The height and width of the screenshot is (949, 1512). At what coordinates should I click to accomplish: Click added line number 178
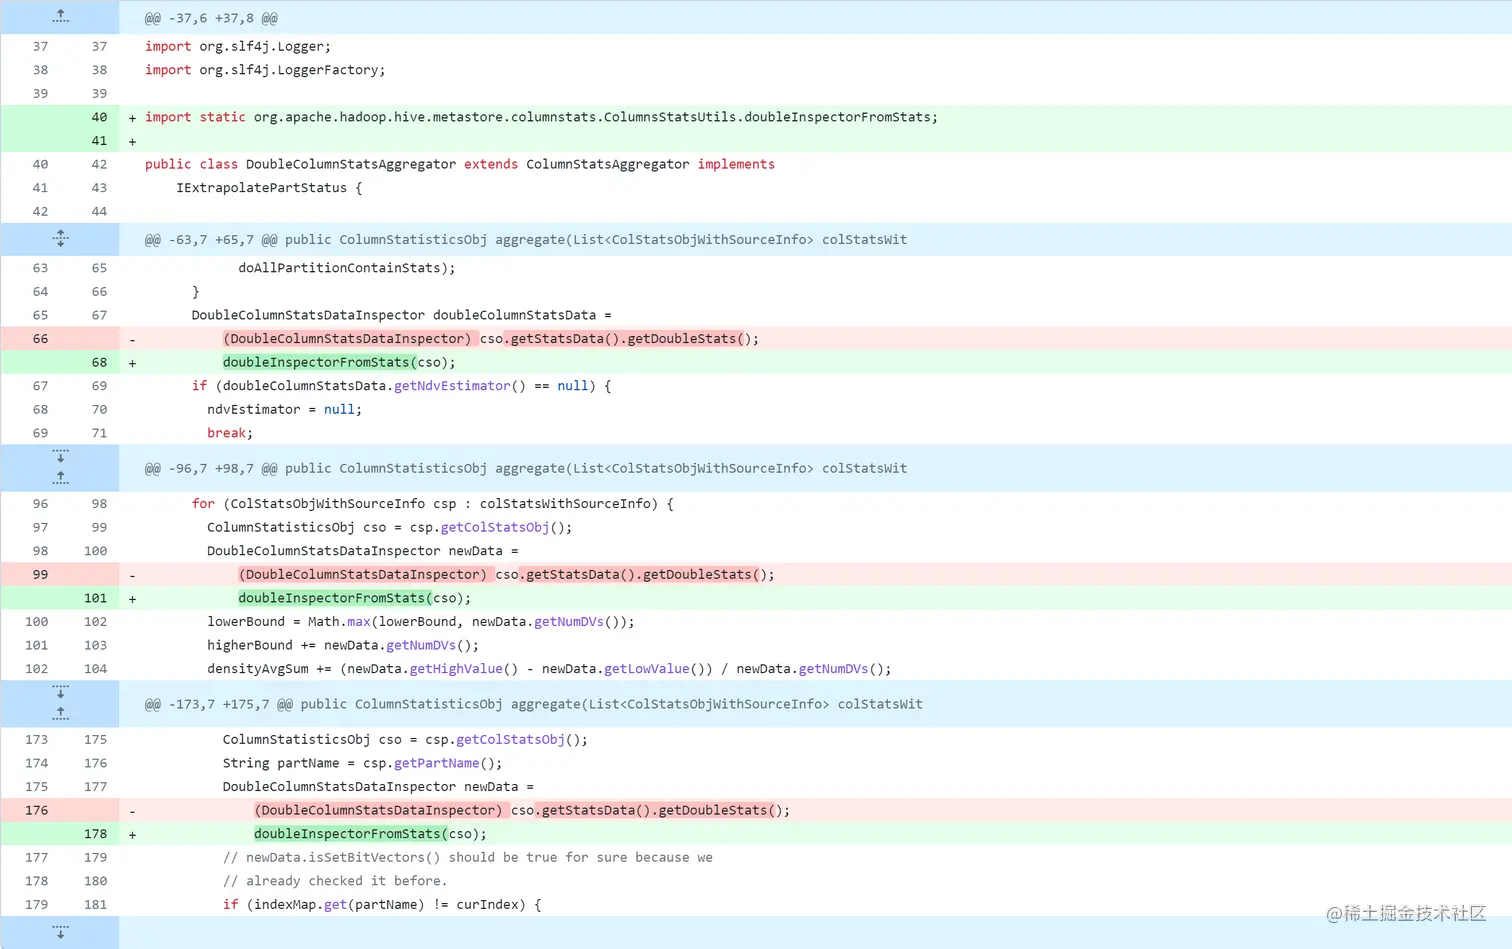pos(95,834)
